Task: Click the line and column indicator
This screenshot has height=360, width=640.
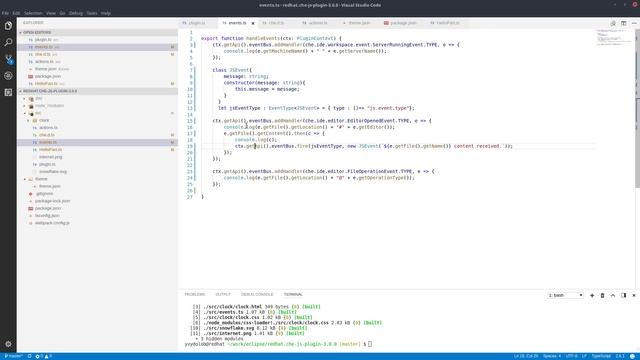Action: 526,356
